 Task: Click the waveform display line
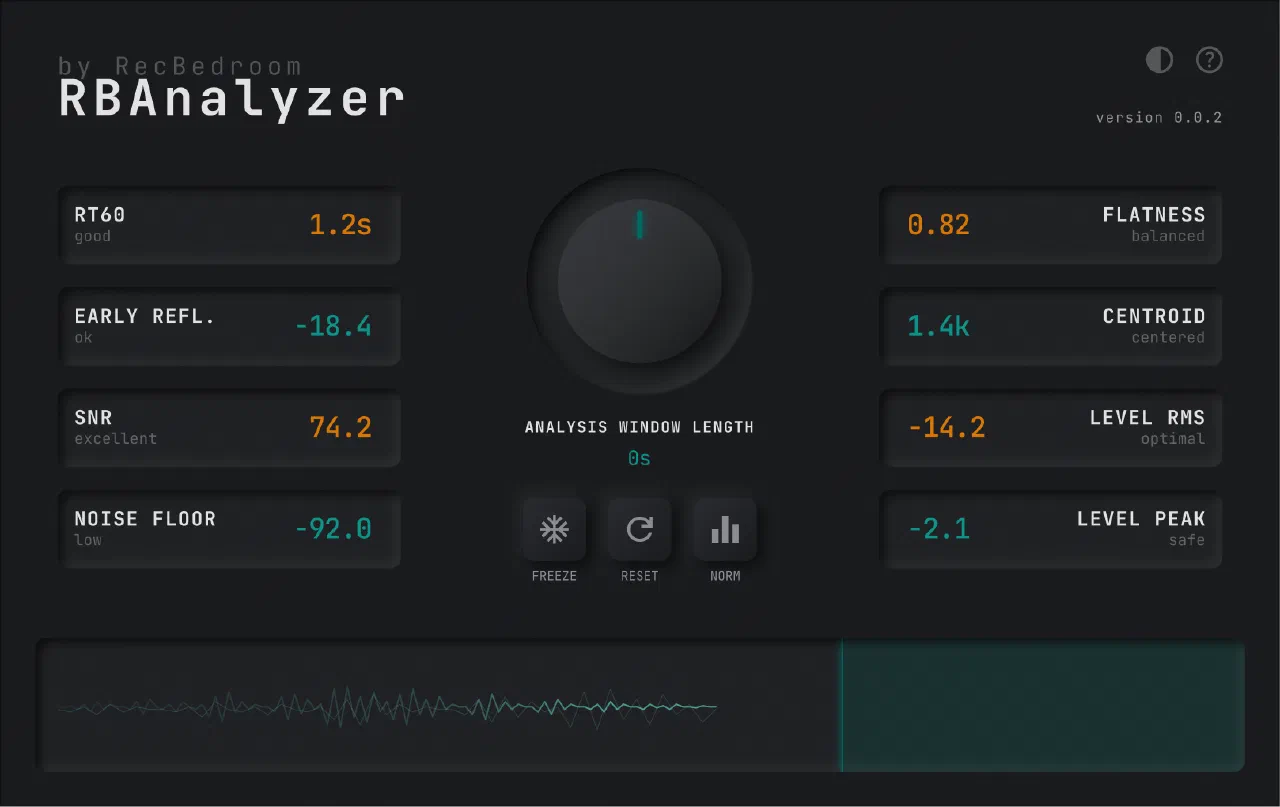pos(388,708)
